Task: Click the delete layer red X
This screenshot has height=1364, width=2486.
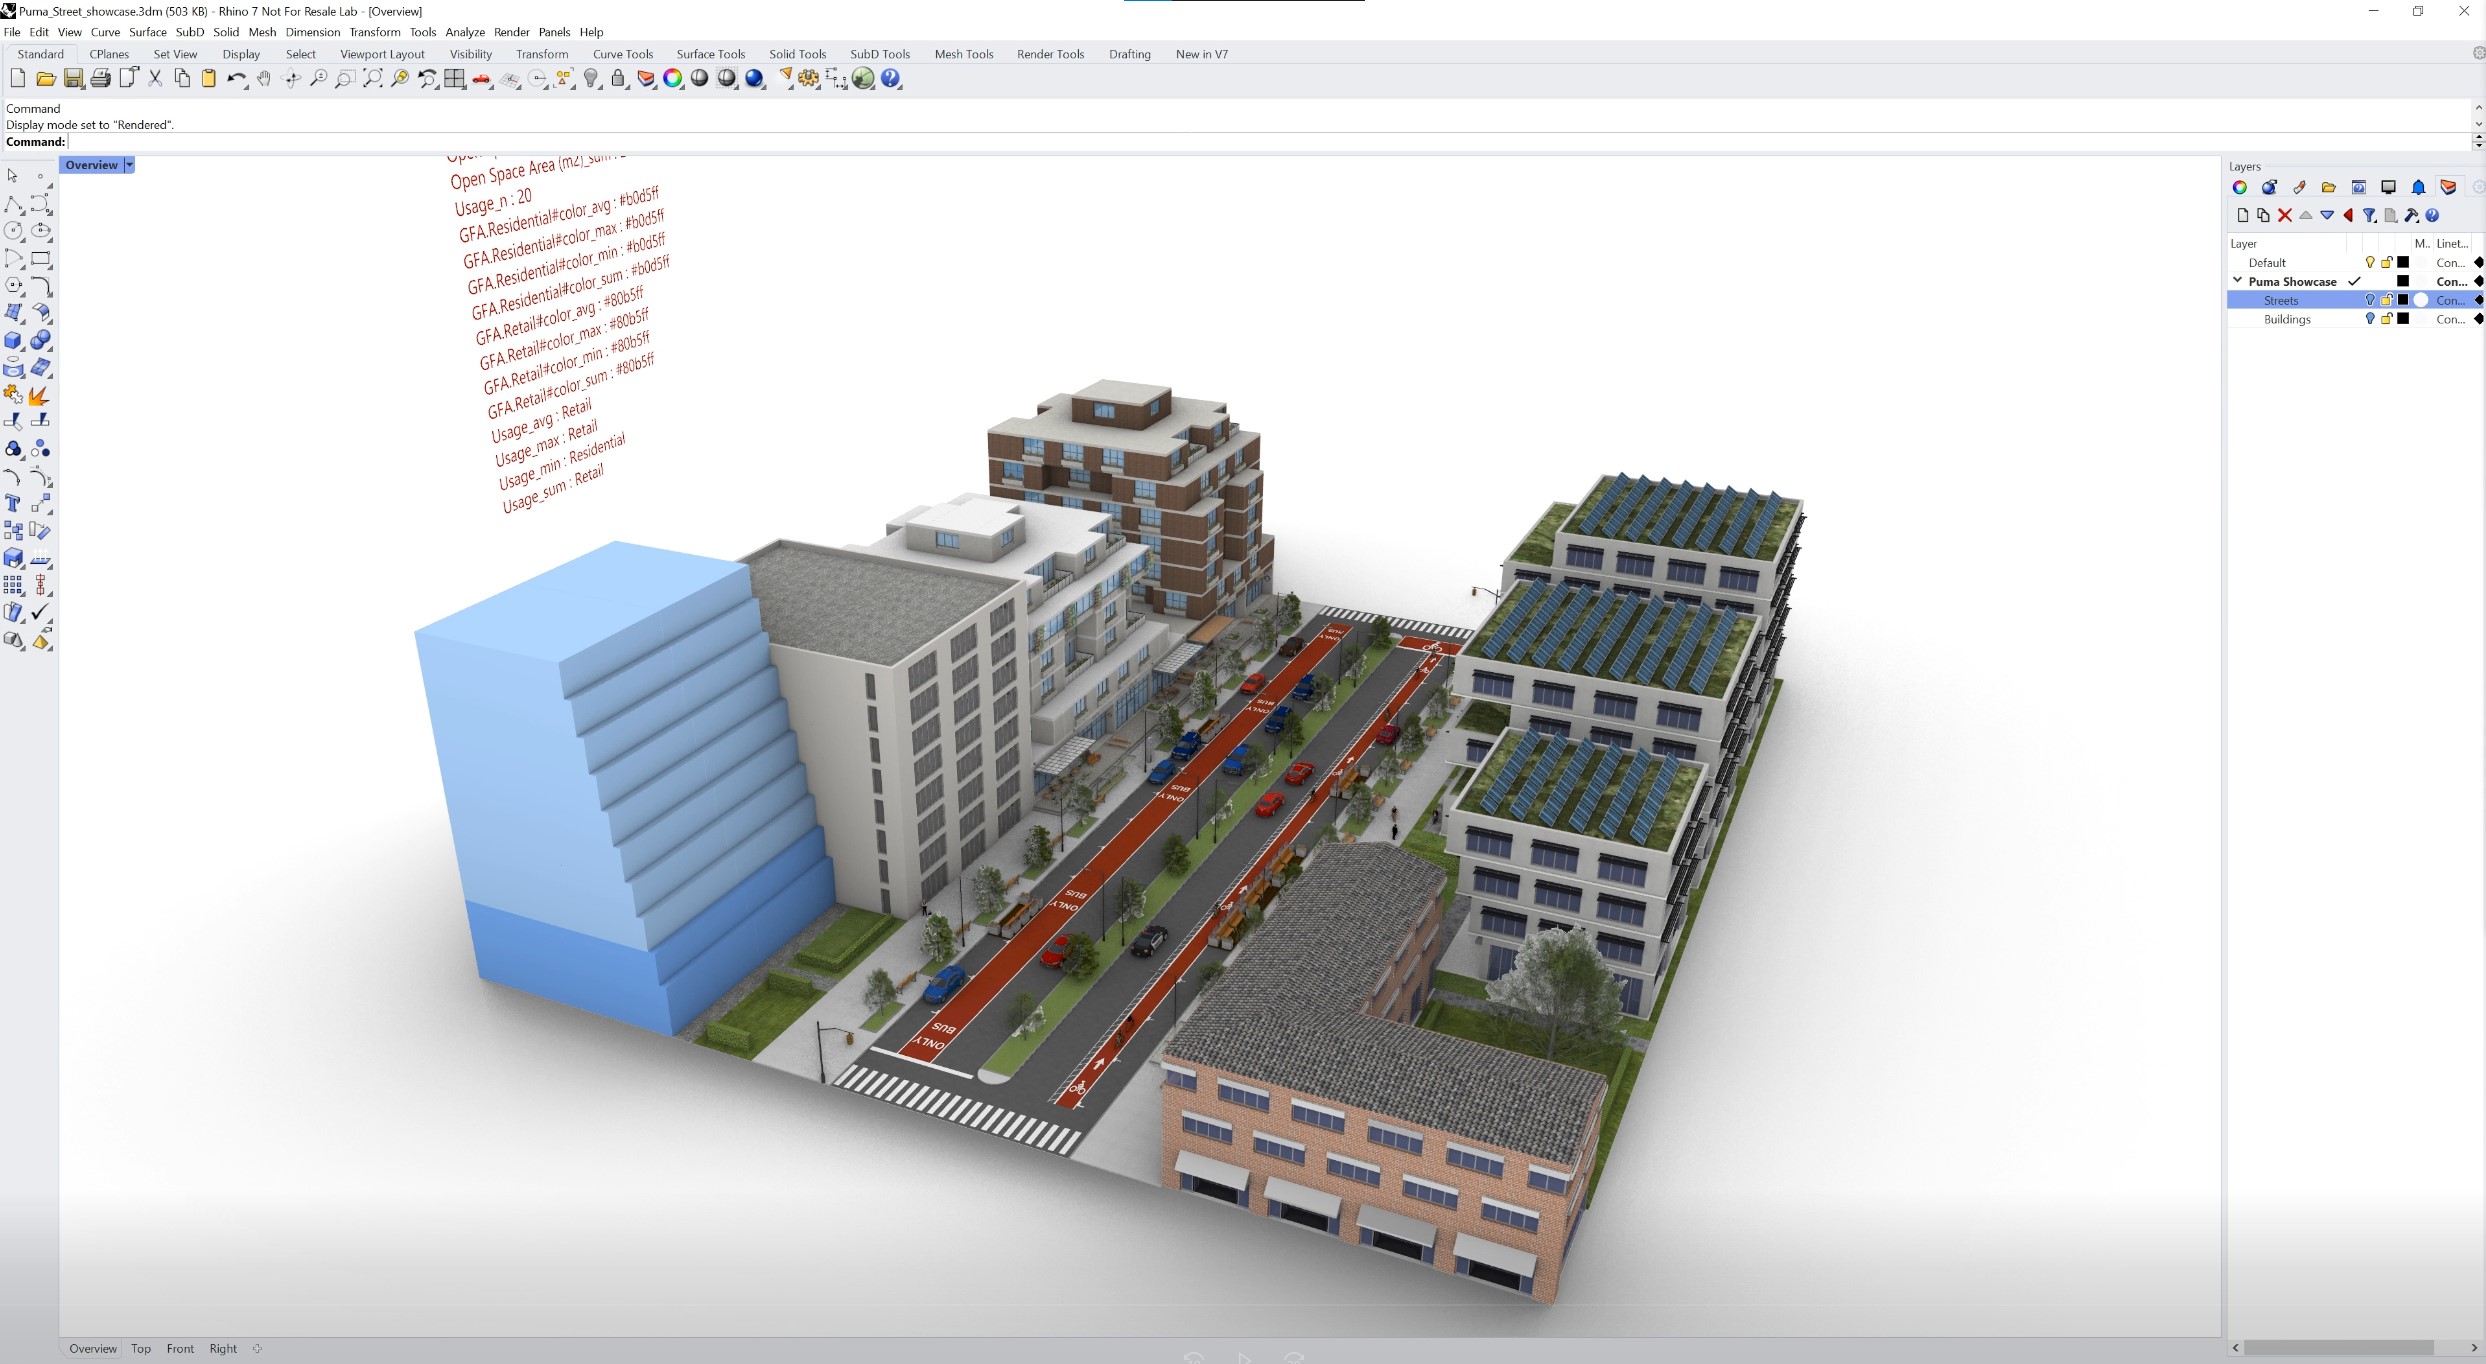Action: click(x=2285, y=215)
